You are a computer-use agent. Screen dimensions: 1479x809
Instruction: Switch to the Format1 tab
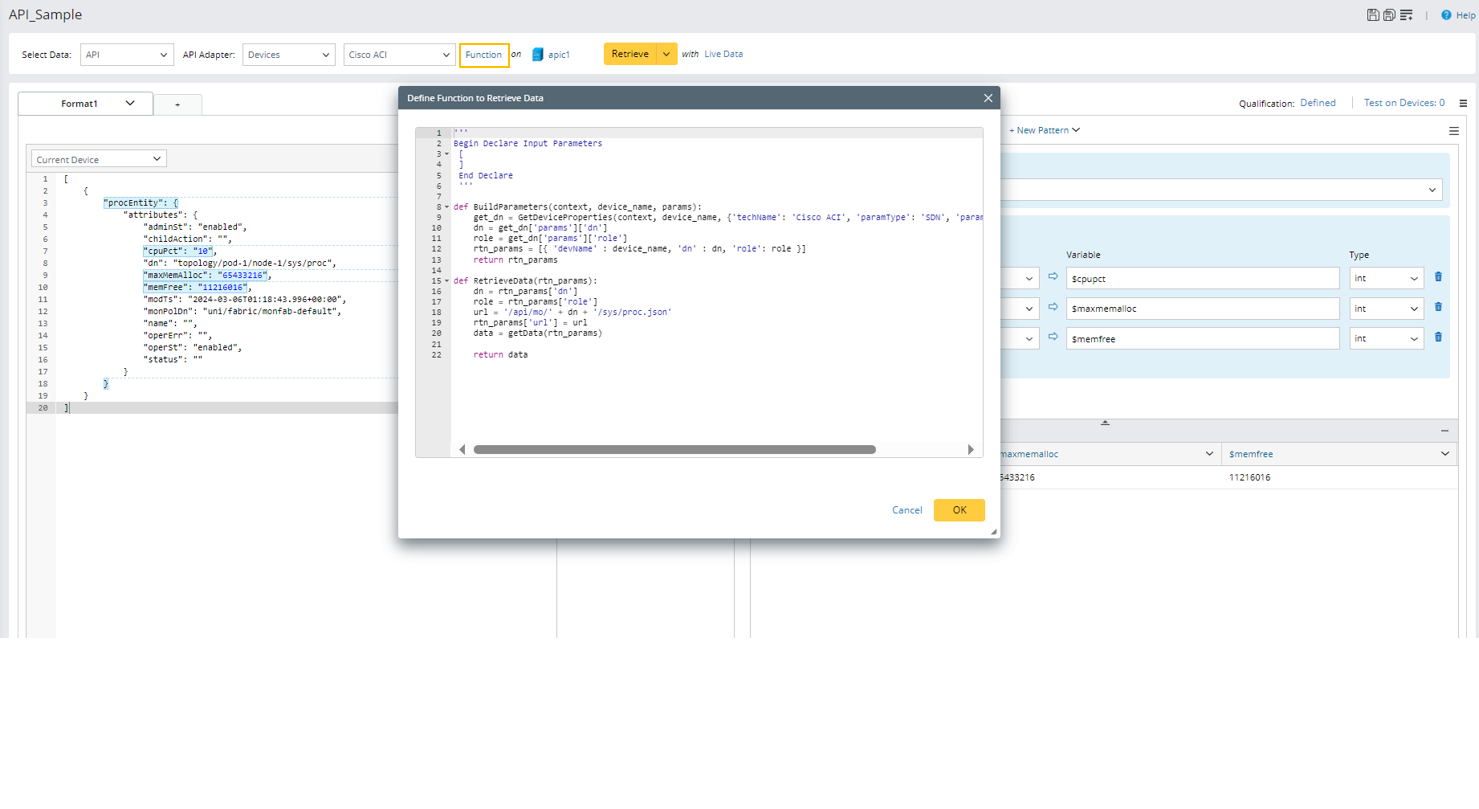coord(80,103)
